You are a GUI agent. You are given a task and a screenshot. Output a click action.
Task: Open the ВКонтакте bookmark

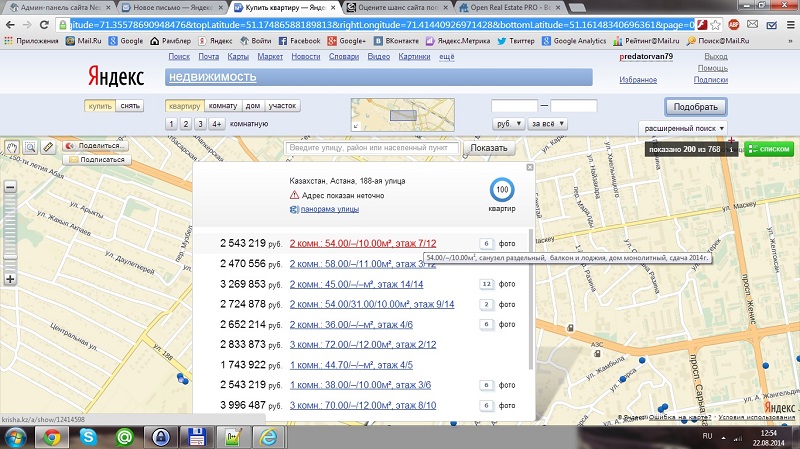tap(396, 41)
